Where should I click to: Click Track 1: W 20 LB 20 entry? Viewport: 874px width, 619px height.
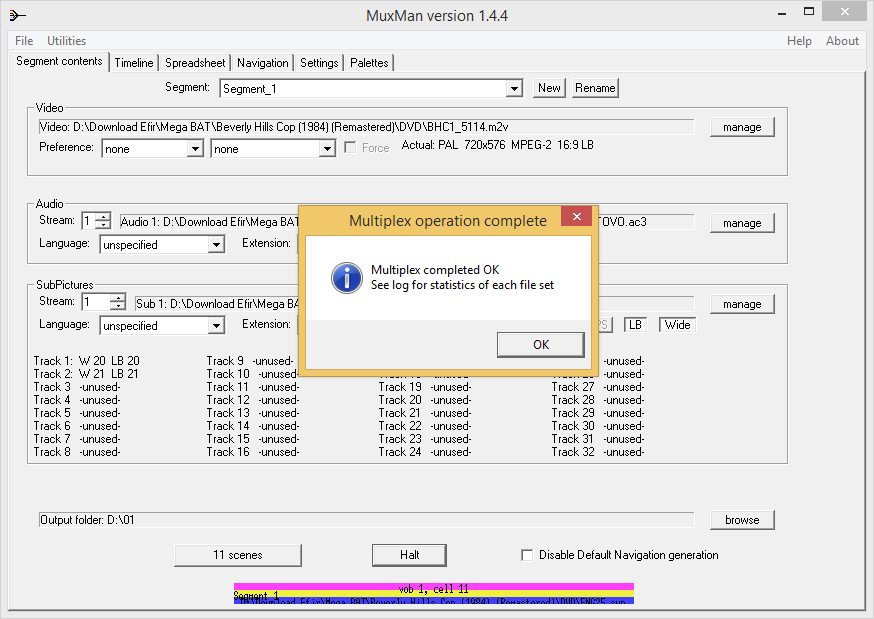click(86, 361)
